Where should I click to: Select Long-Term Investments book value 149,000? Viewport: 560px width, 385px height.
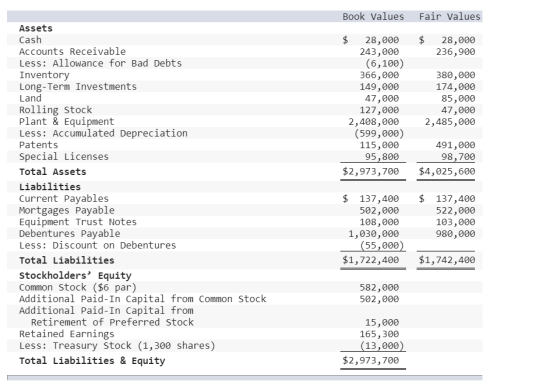379,87
